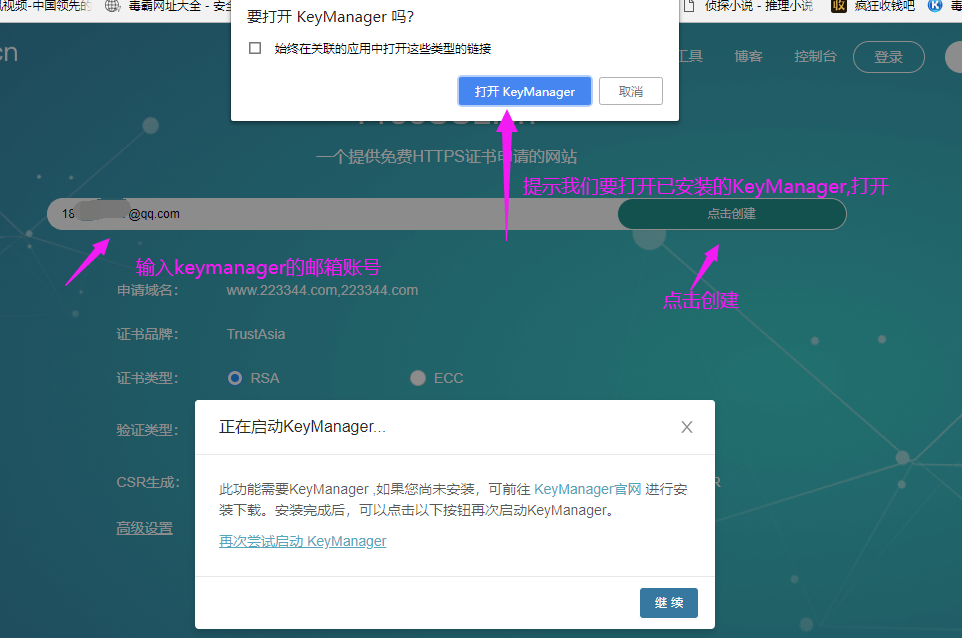Click the domain text www.223344.com,223344.com
The image size is (962, 638).
[322, 290]
